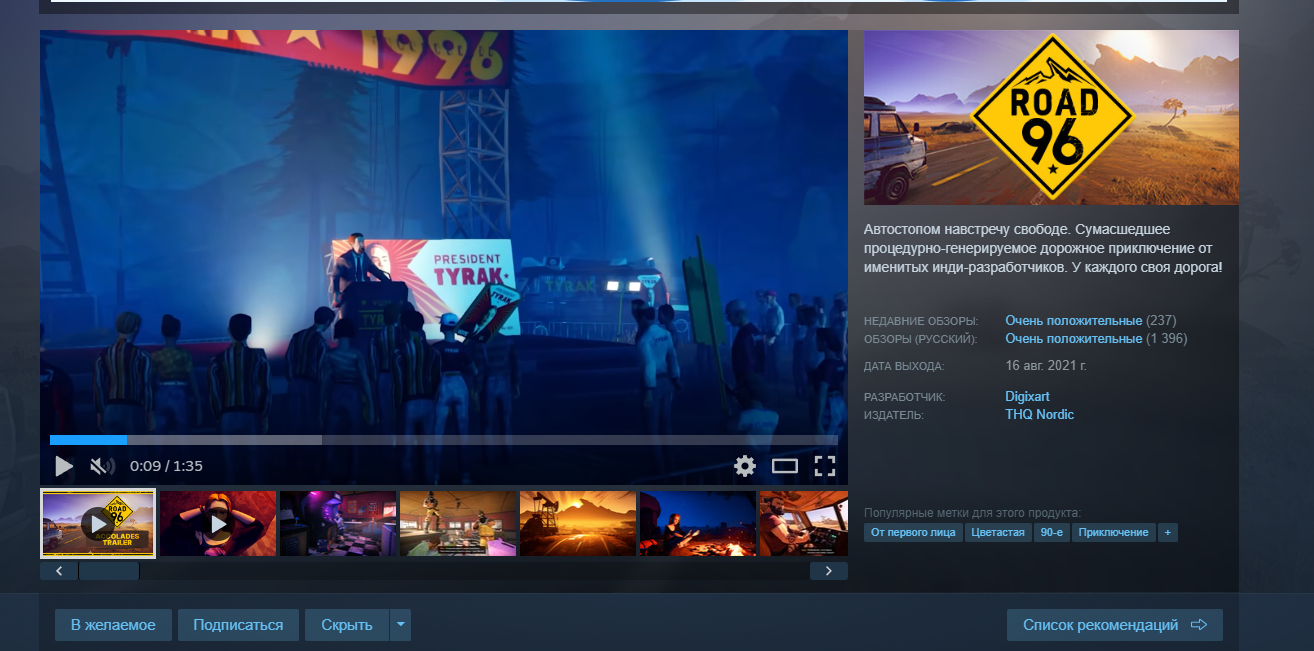Toggle theater mode view

[785, 466]
